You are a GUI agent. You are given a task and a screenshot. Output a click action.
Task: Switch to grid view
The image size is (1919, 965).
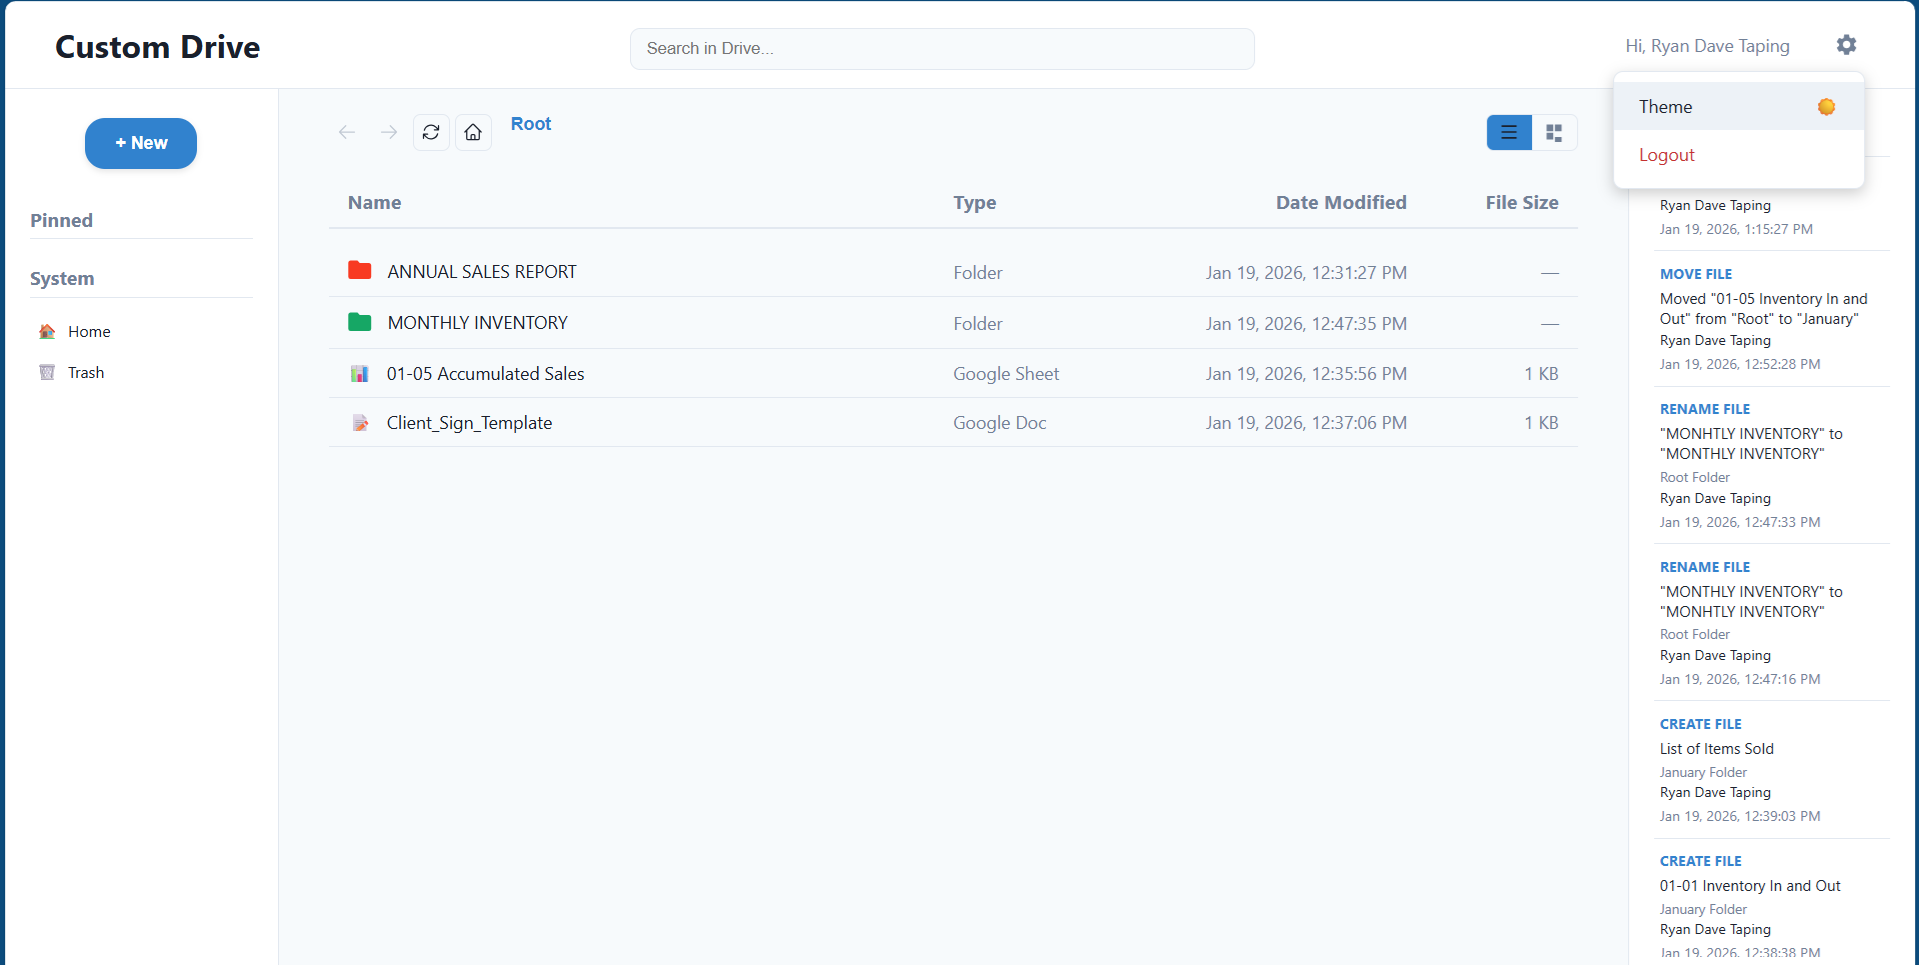(x=1553, y=132)
